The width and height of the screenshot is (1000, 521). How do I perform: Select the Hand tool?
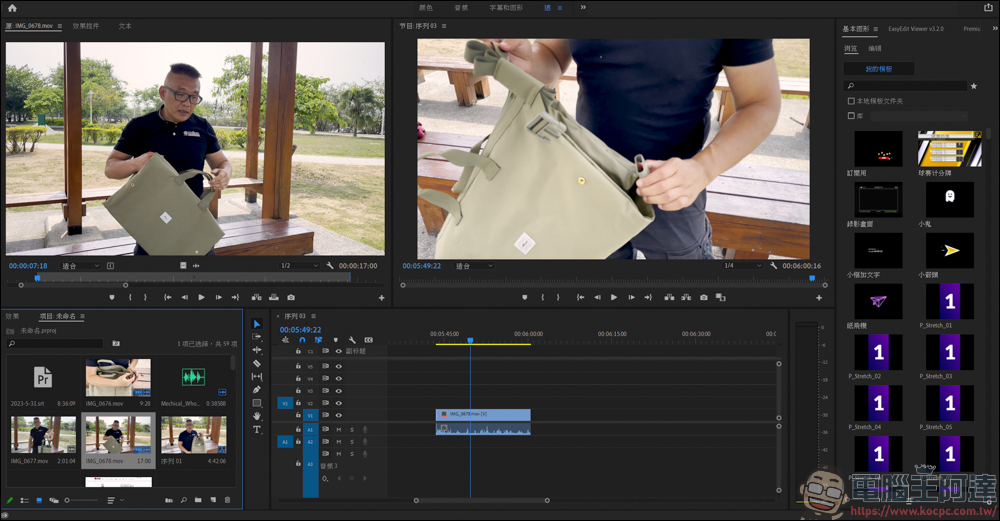point(257,416)
